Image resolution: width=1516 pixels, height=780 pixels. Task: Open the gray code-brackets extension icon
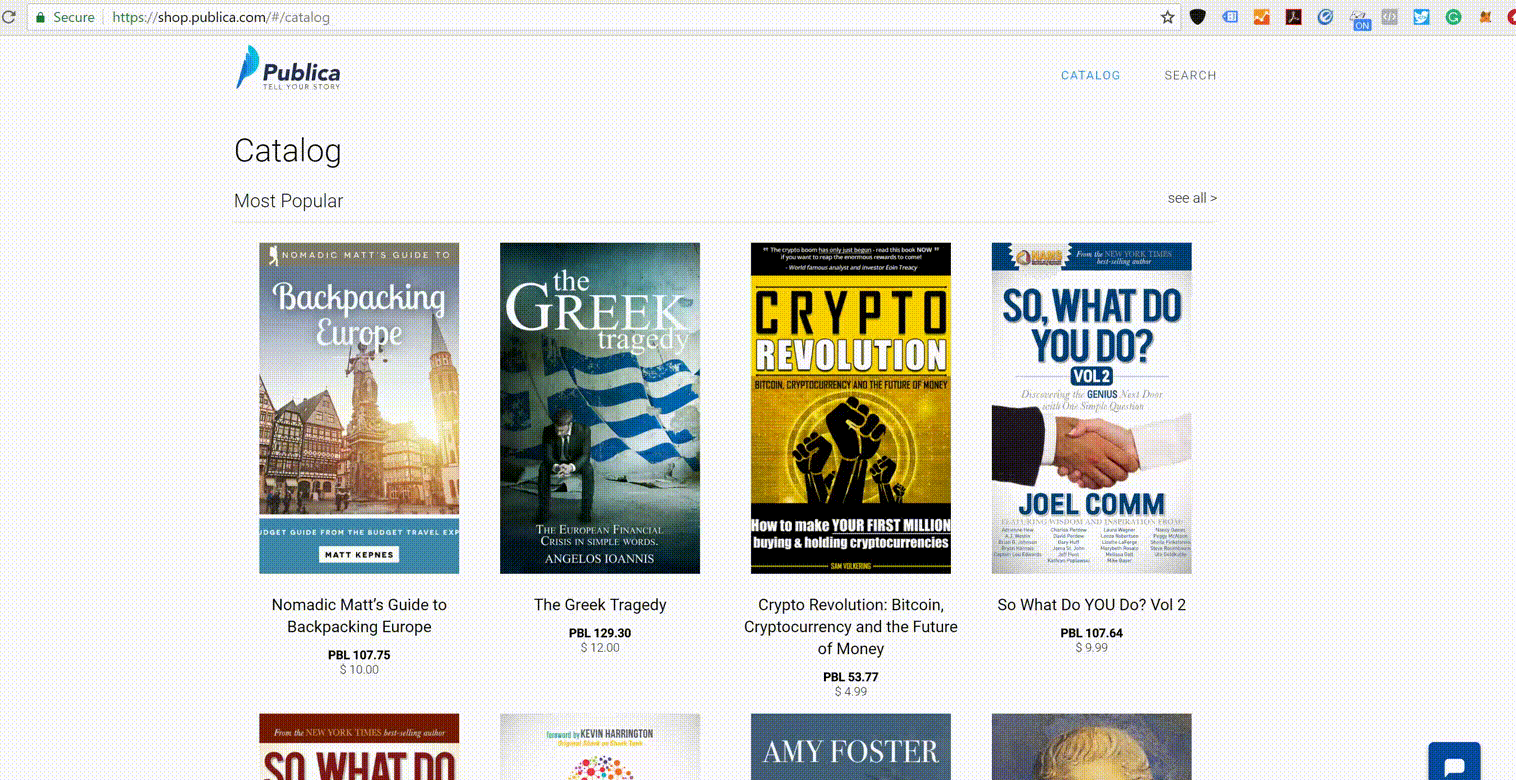click(1389, 17)
